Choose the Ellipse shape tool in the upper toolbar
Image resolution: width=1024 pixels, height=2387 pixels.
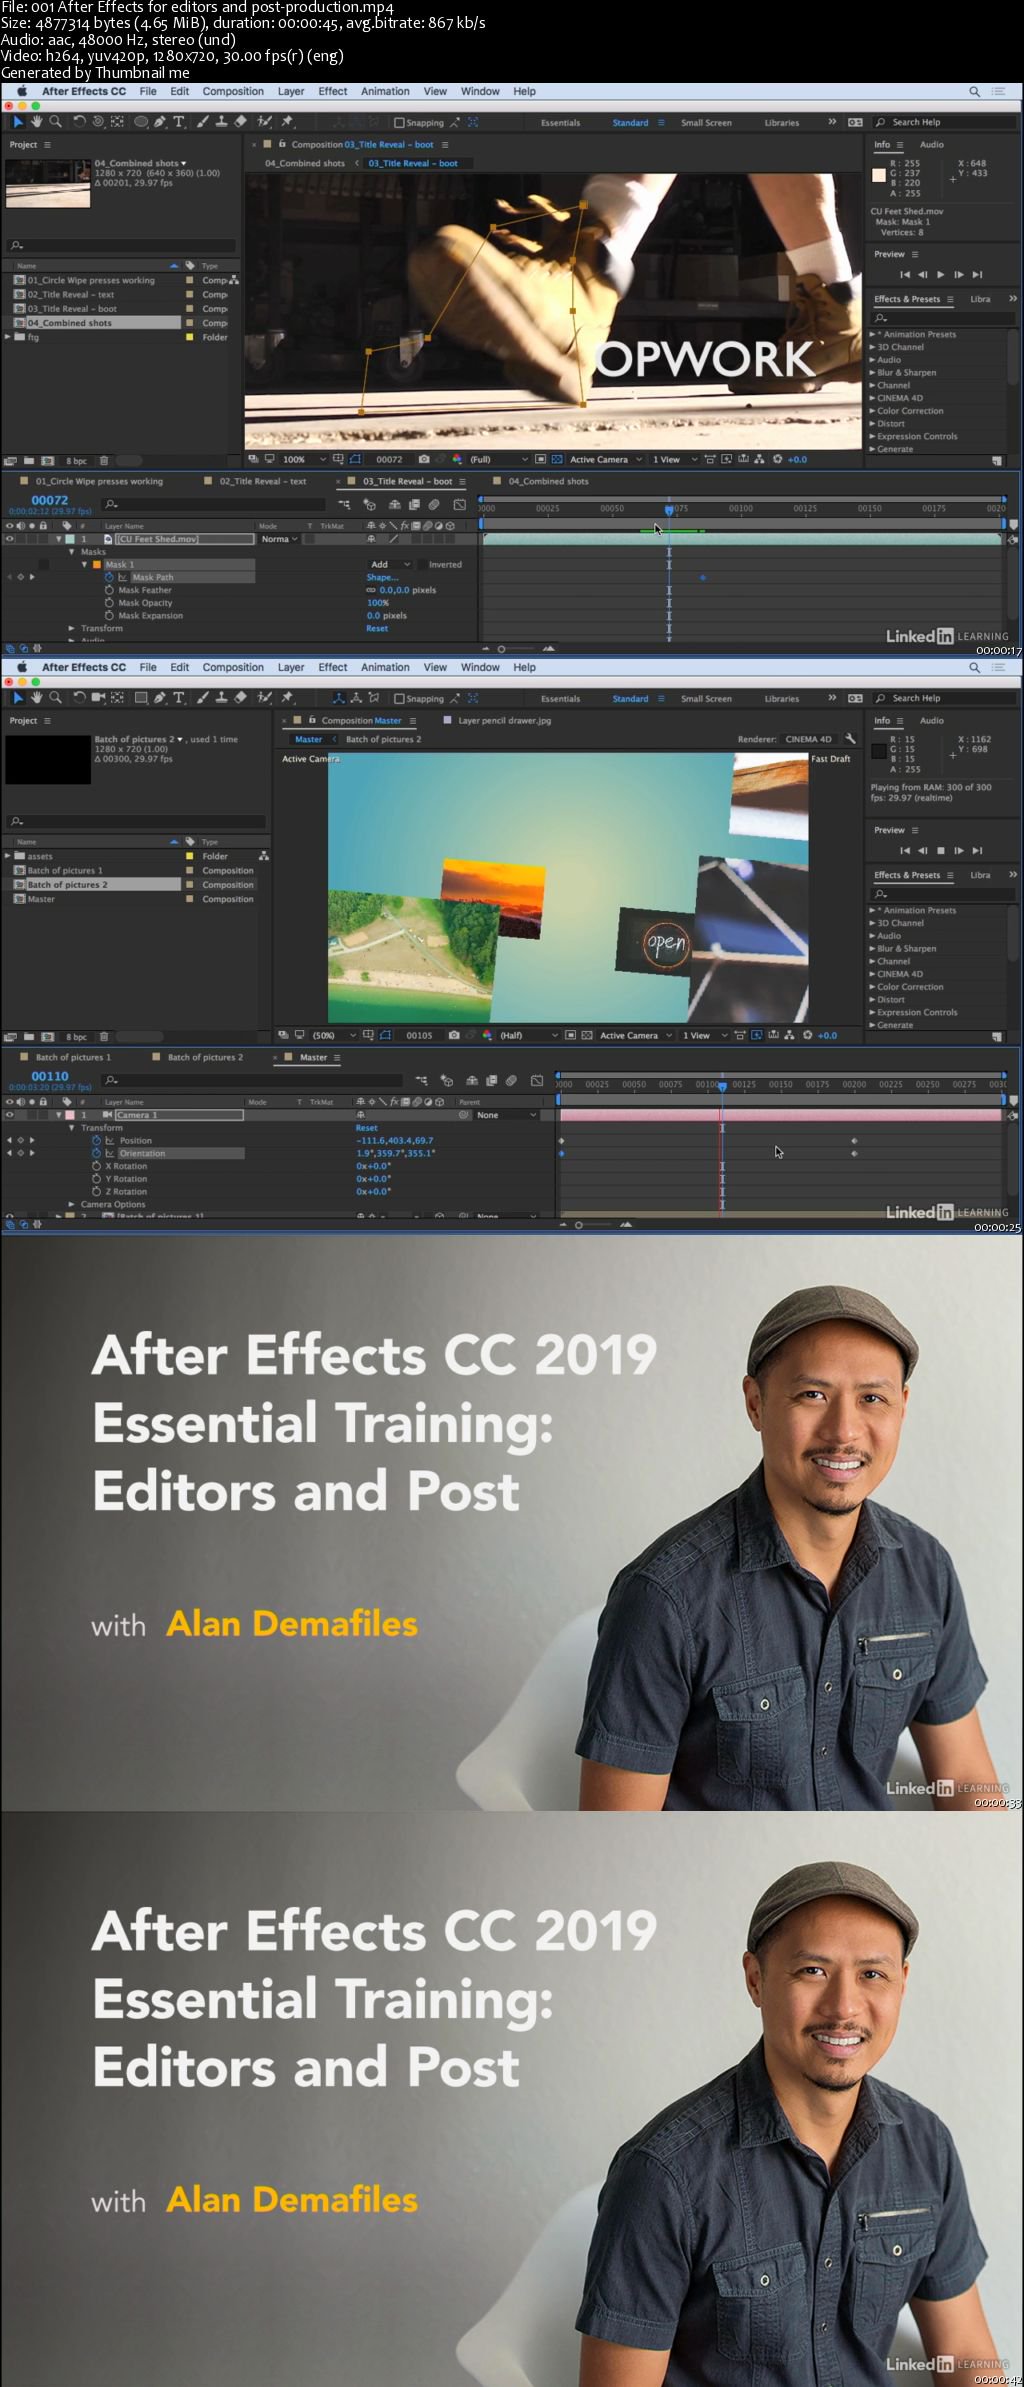141,122
